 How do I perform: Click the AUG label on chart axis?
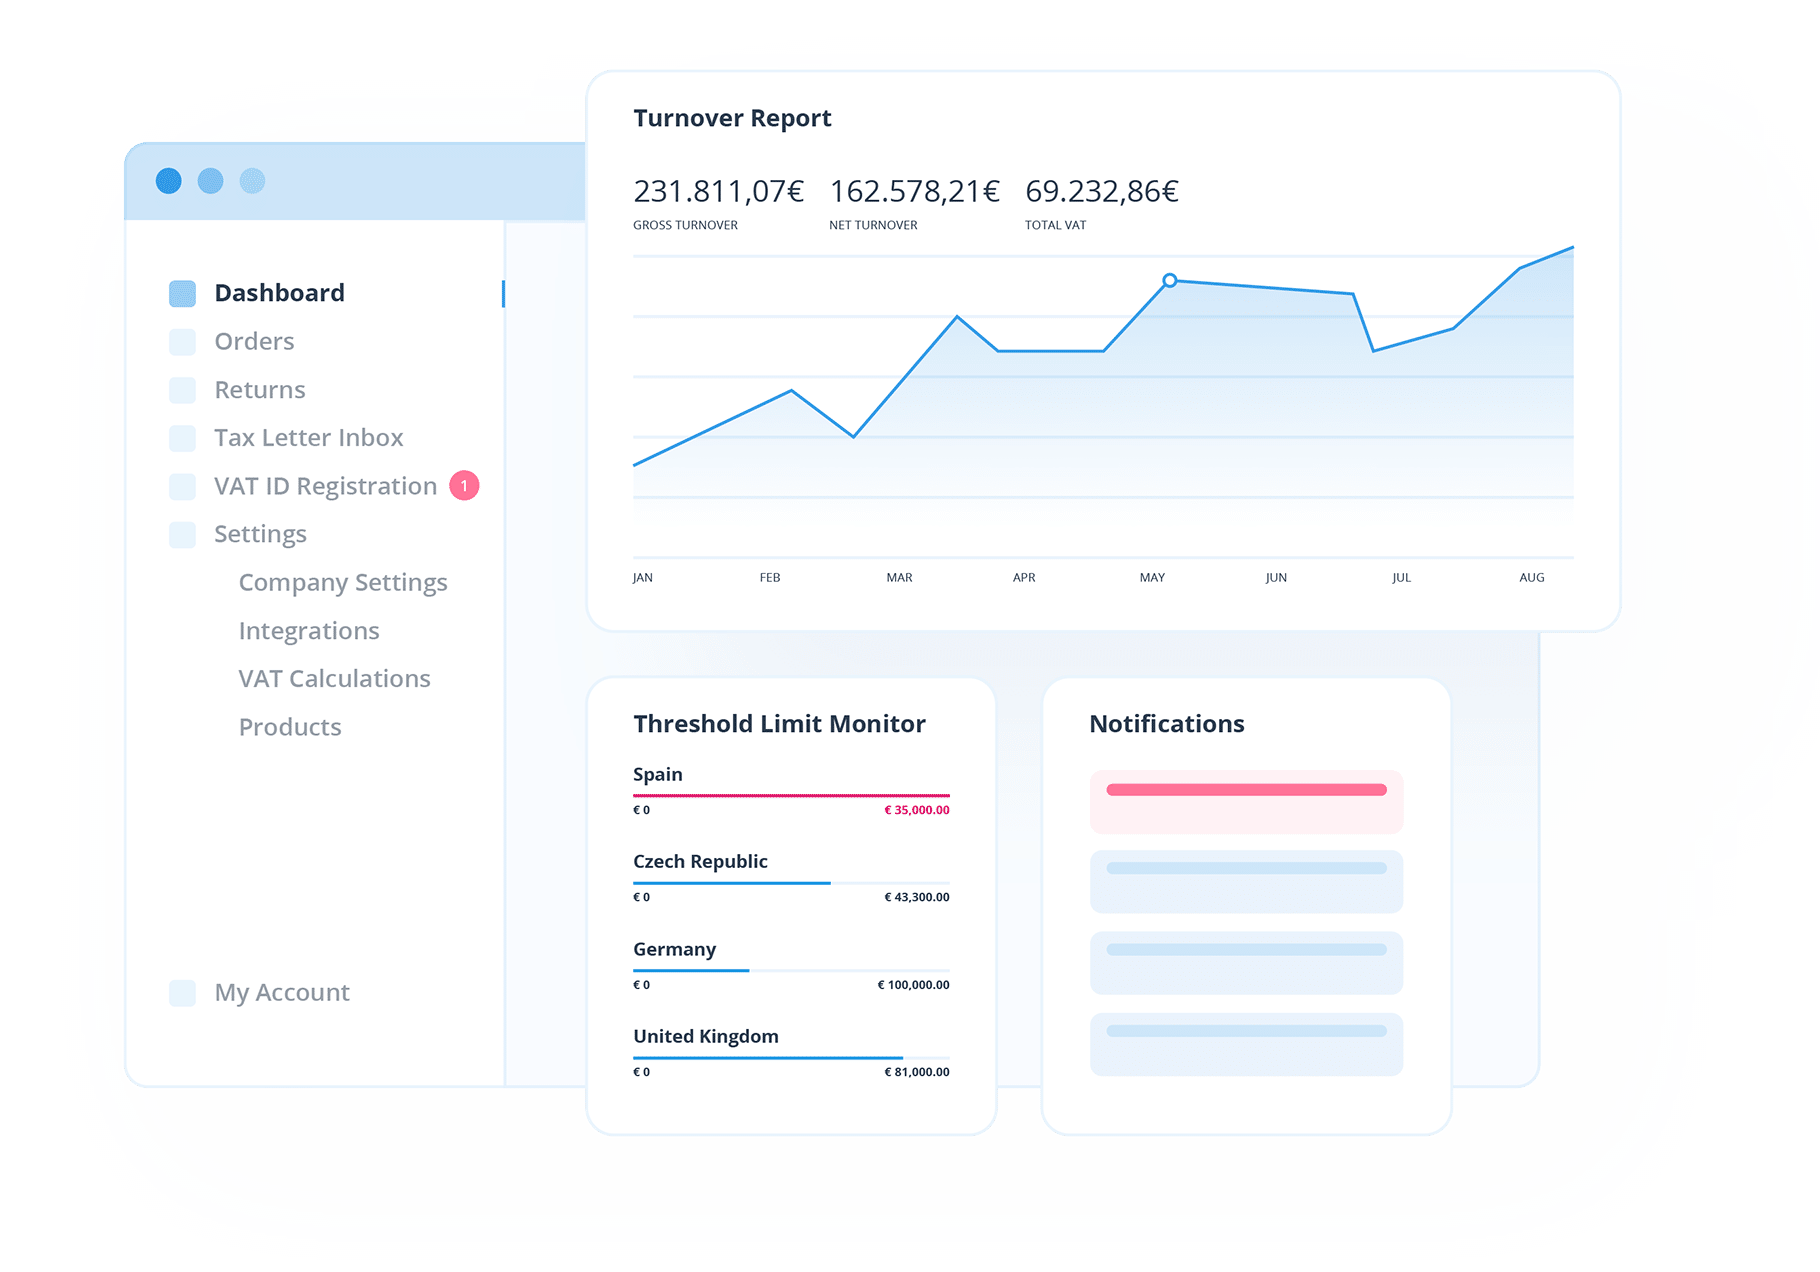1532,578
